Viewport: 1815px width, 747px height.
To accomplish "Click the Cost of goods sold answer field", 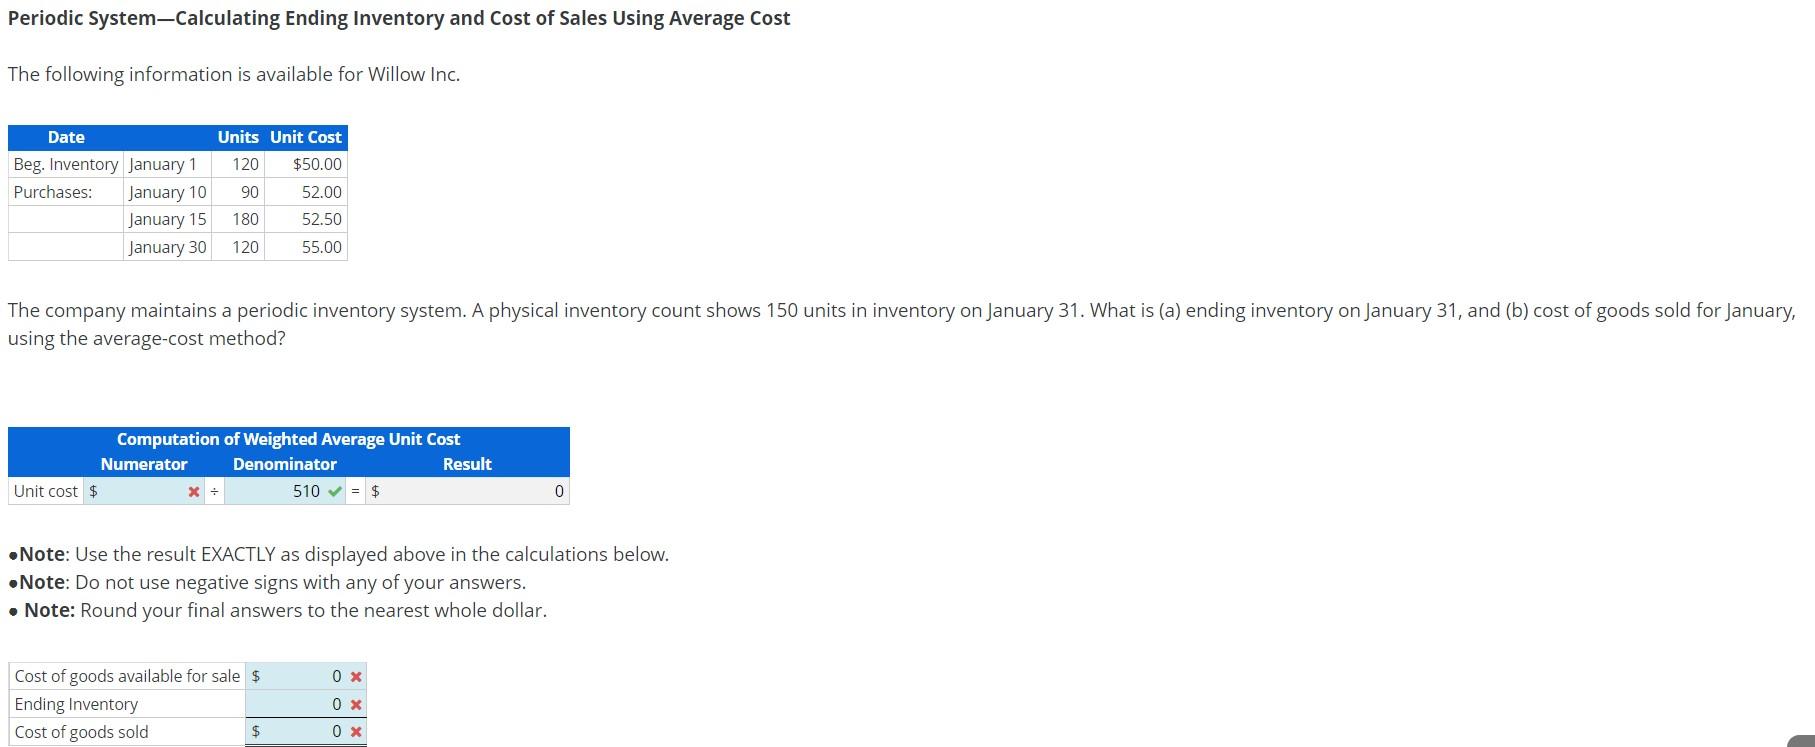I will point(305,731).
